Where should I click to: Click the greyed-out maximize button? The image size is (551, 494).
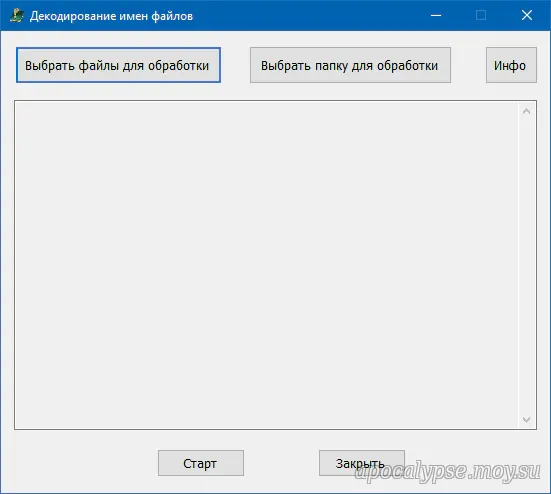(481, 15)
